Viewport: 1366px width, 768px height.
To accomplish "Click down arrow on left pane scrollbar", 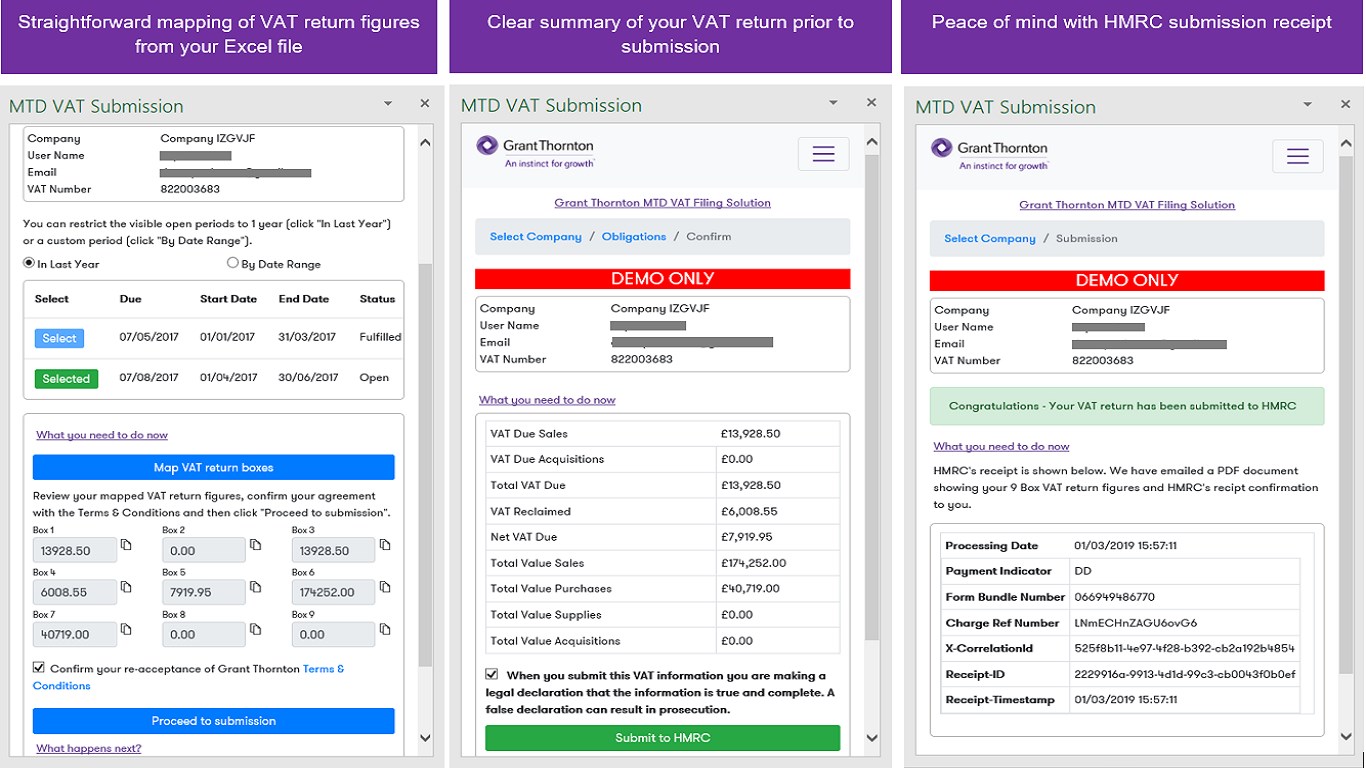I will (x=425, y=738).
